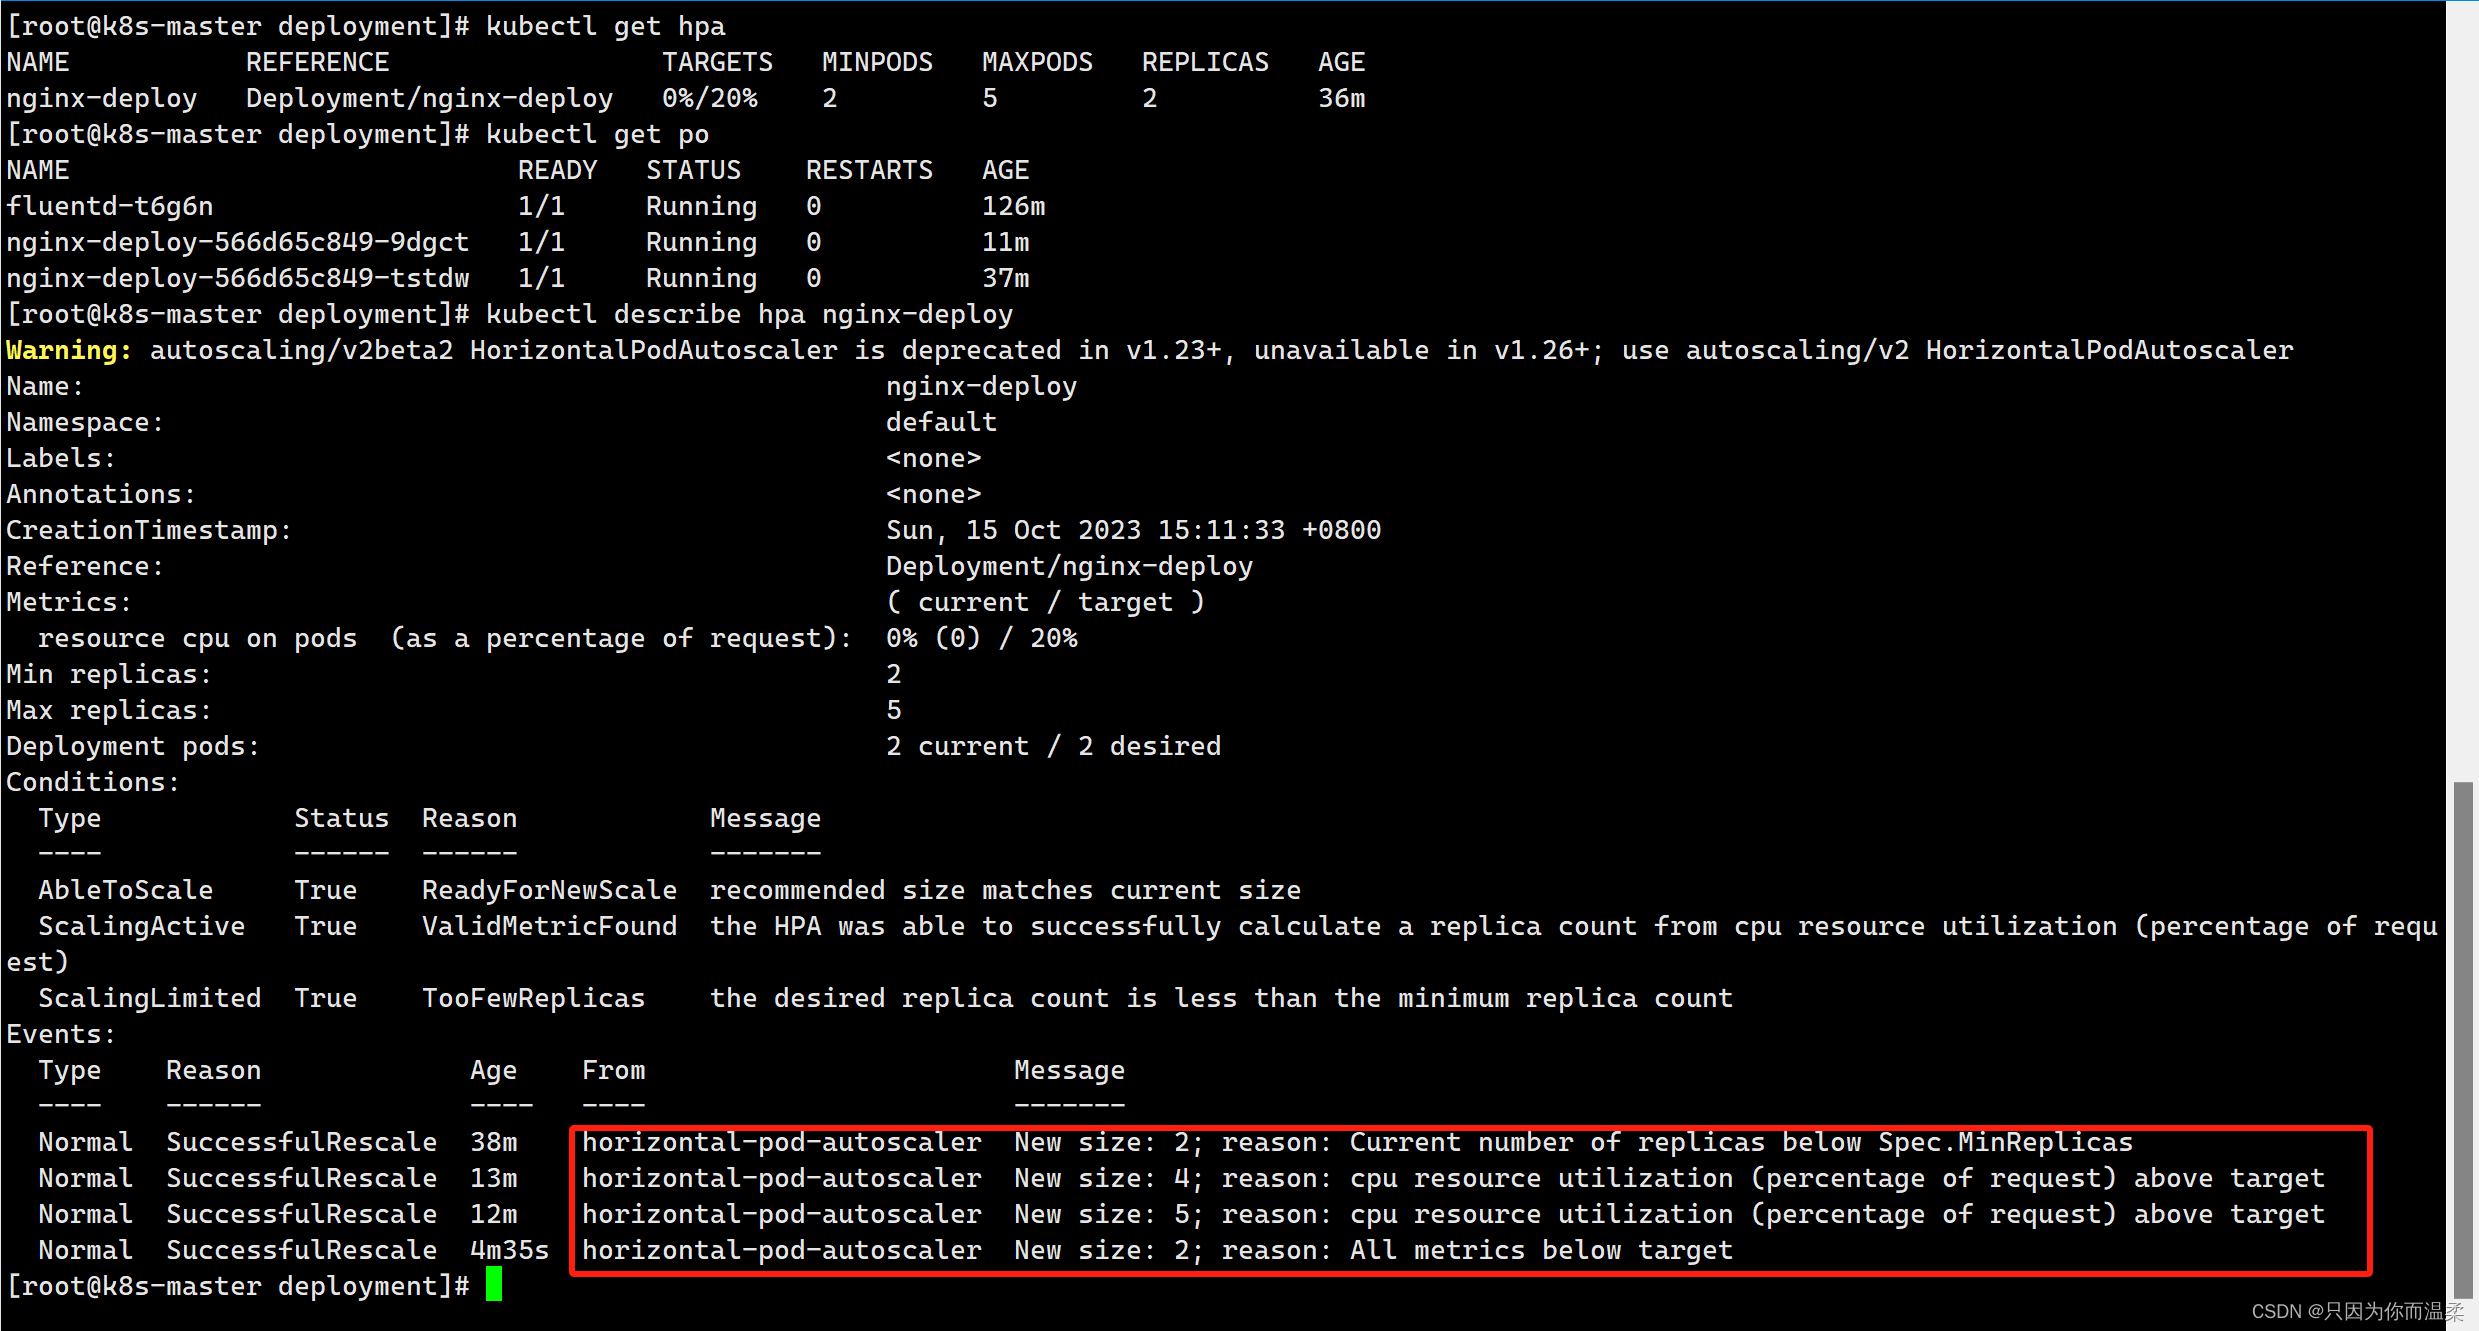
Task: Click the 'Min replicas:' label
Action: coord(109,674)
